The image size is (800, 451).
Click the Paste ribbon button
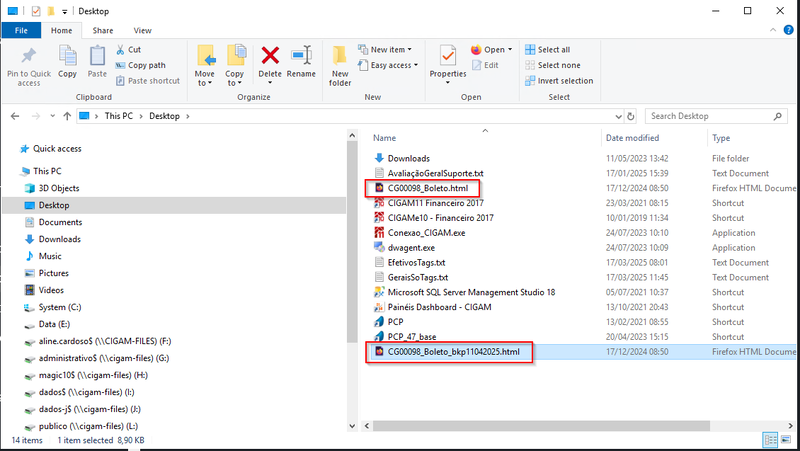coord(97,62)
